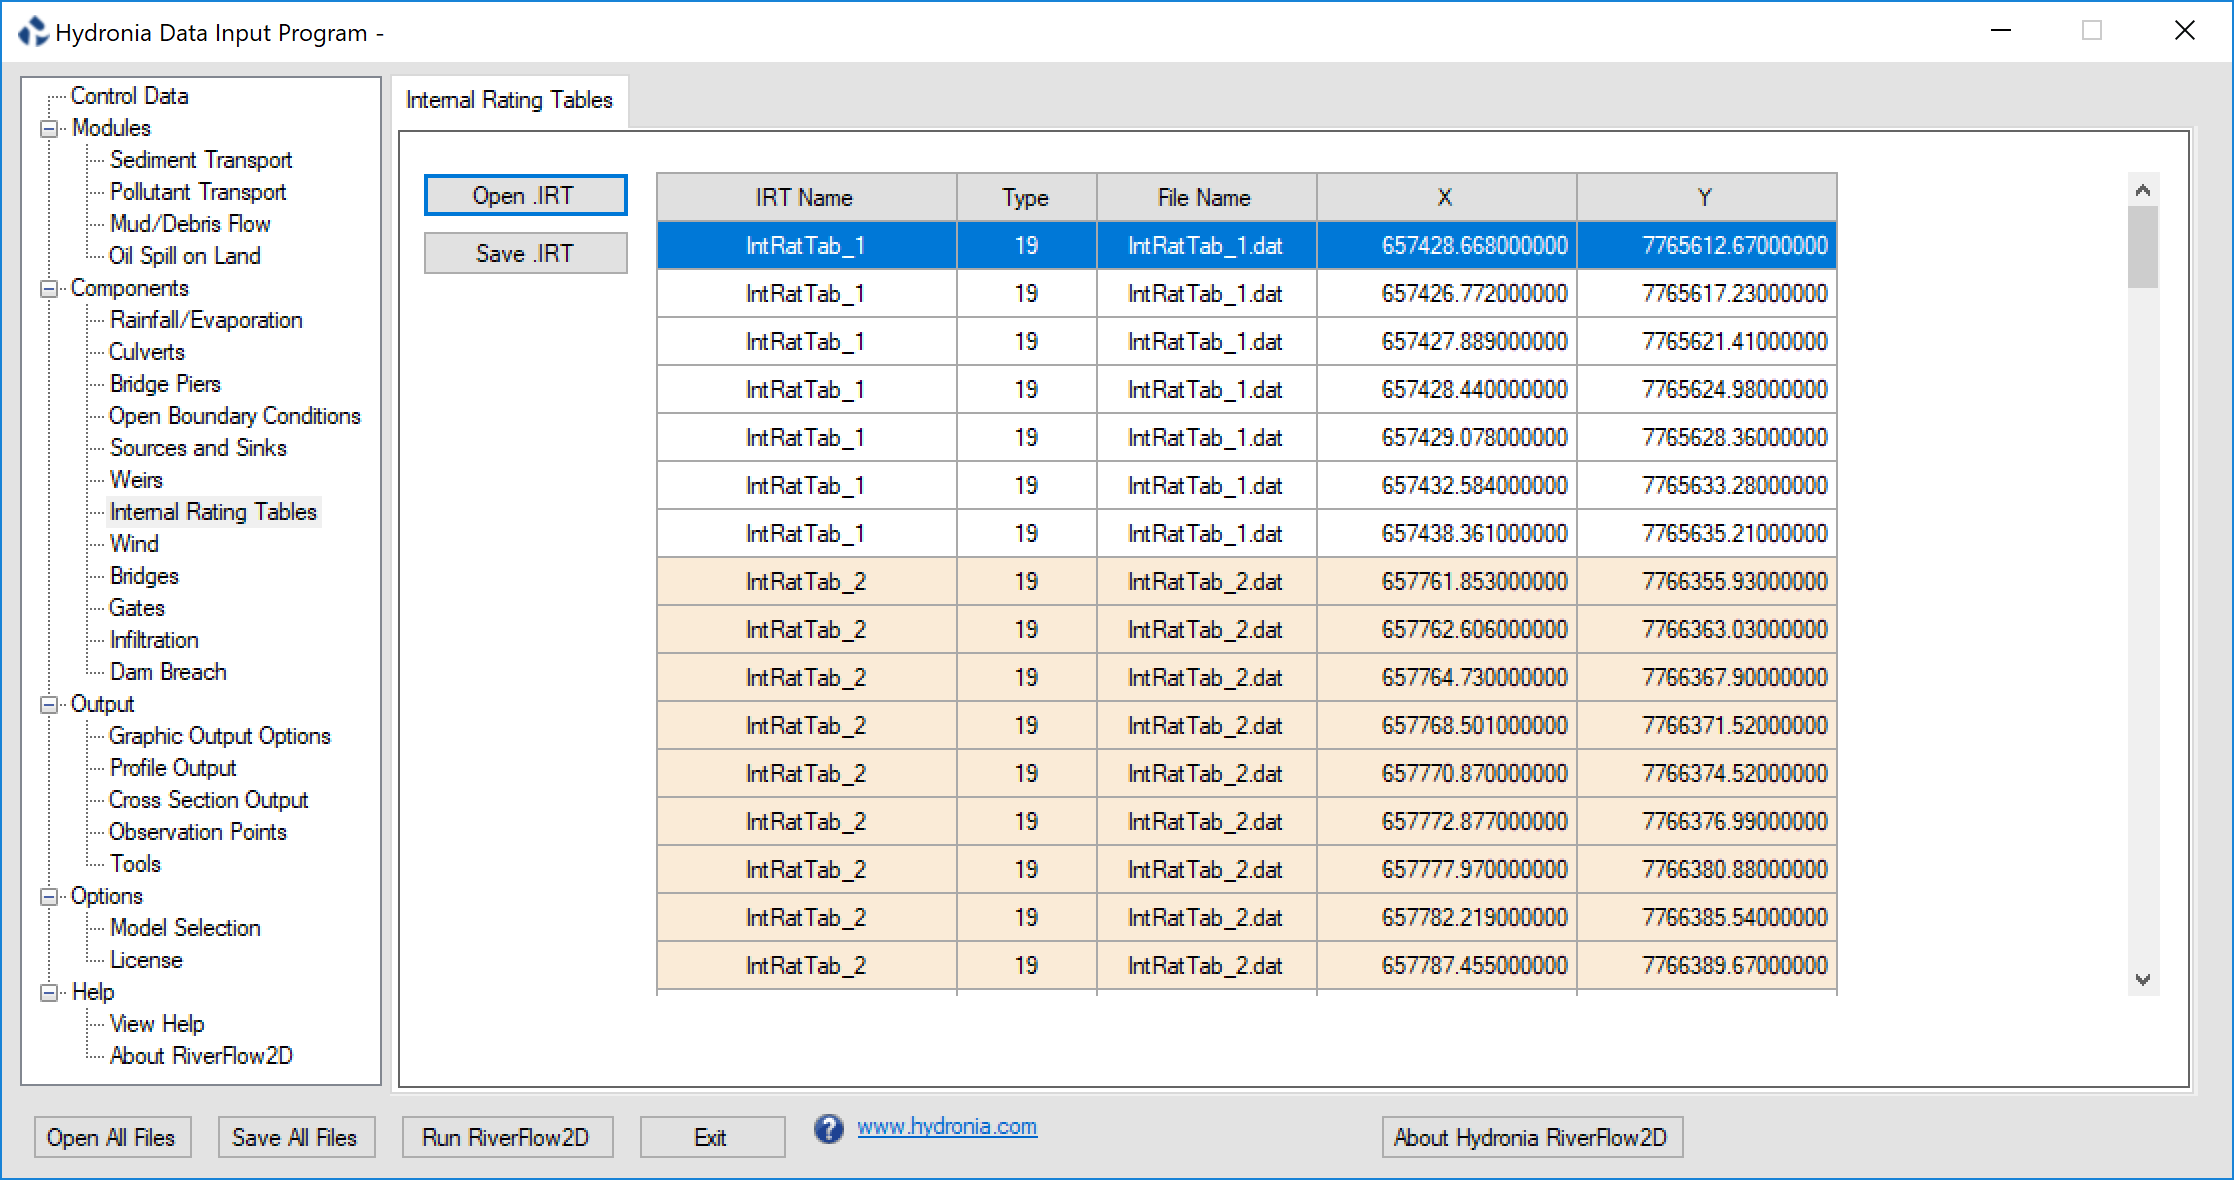Open Model Selection option
This screenshot has height=1180, width=2234.
[185, 928]
